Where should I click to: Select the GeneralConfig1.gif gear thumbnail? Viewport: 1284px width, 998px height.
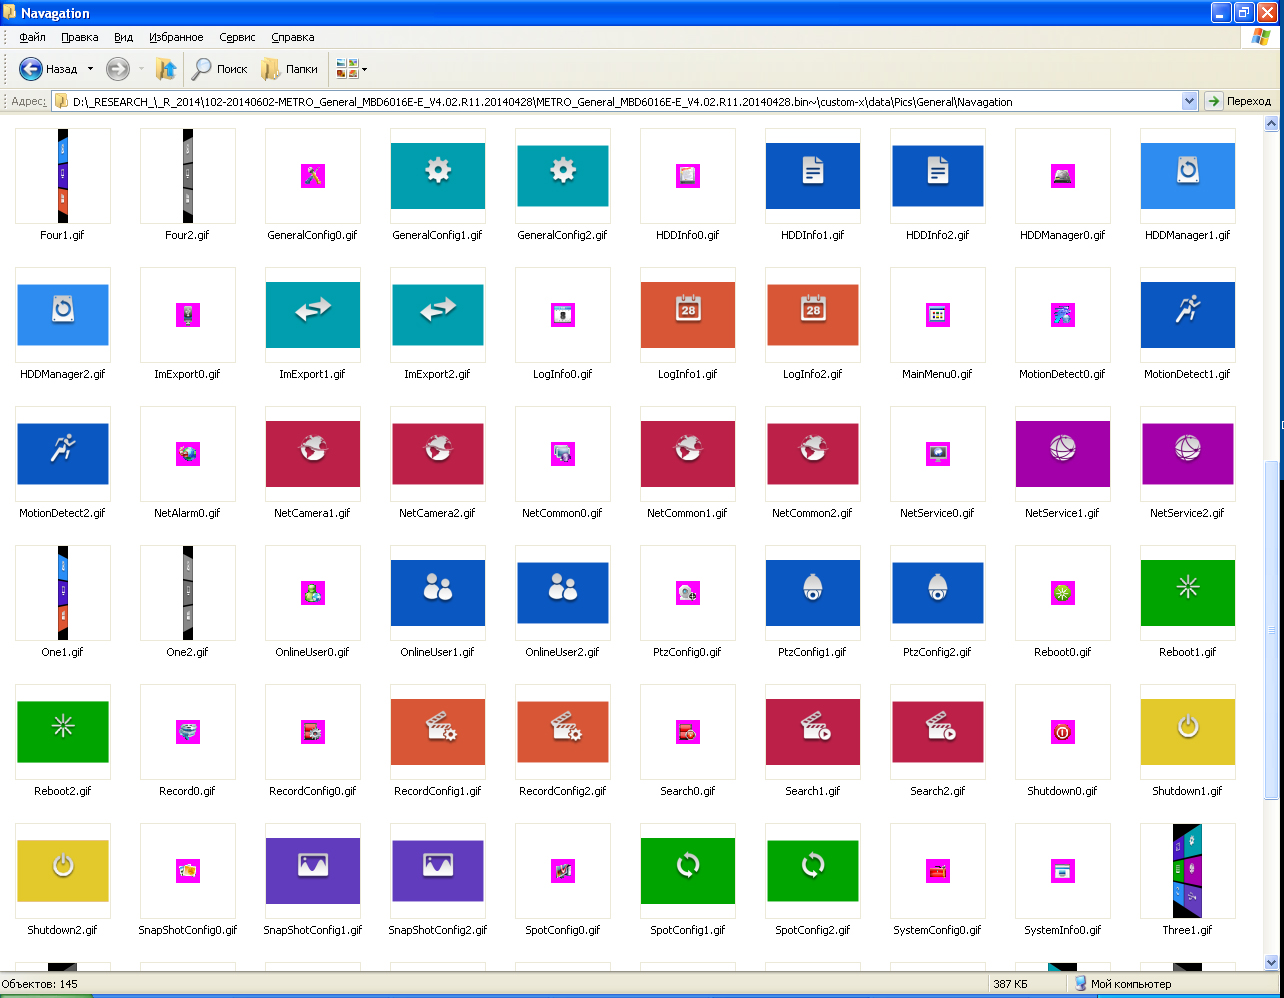coord(437,176)
